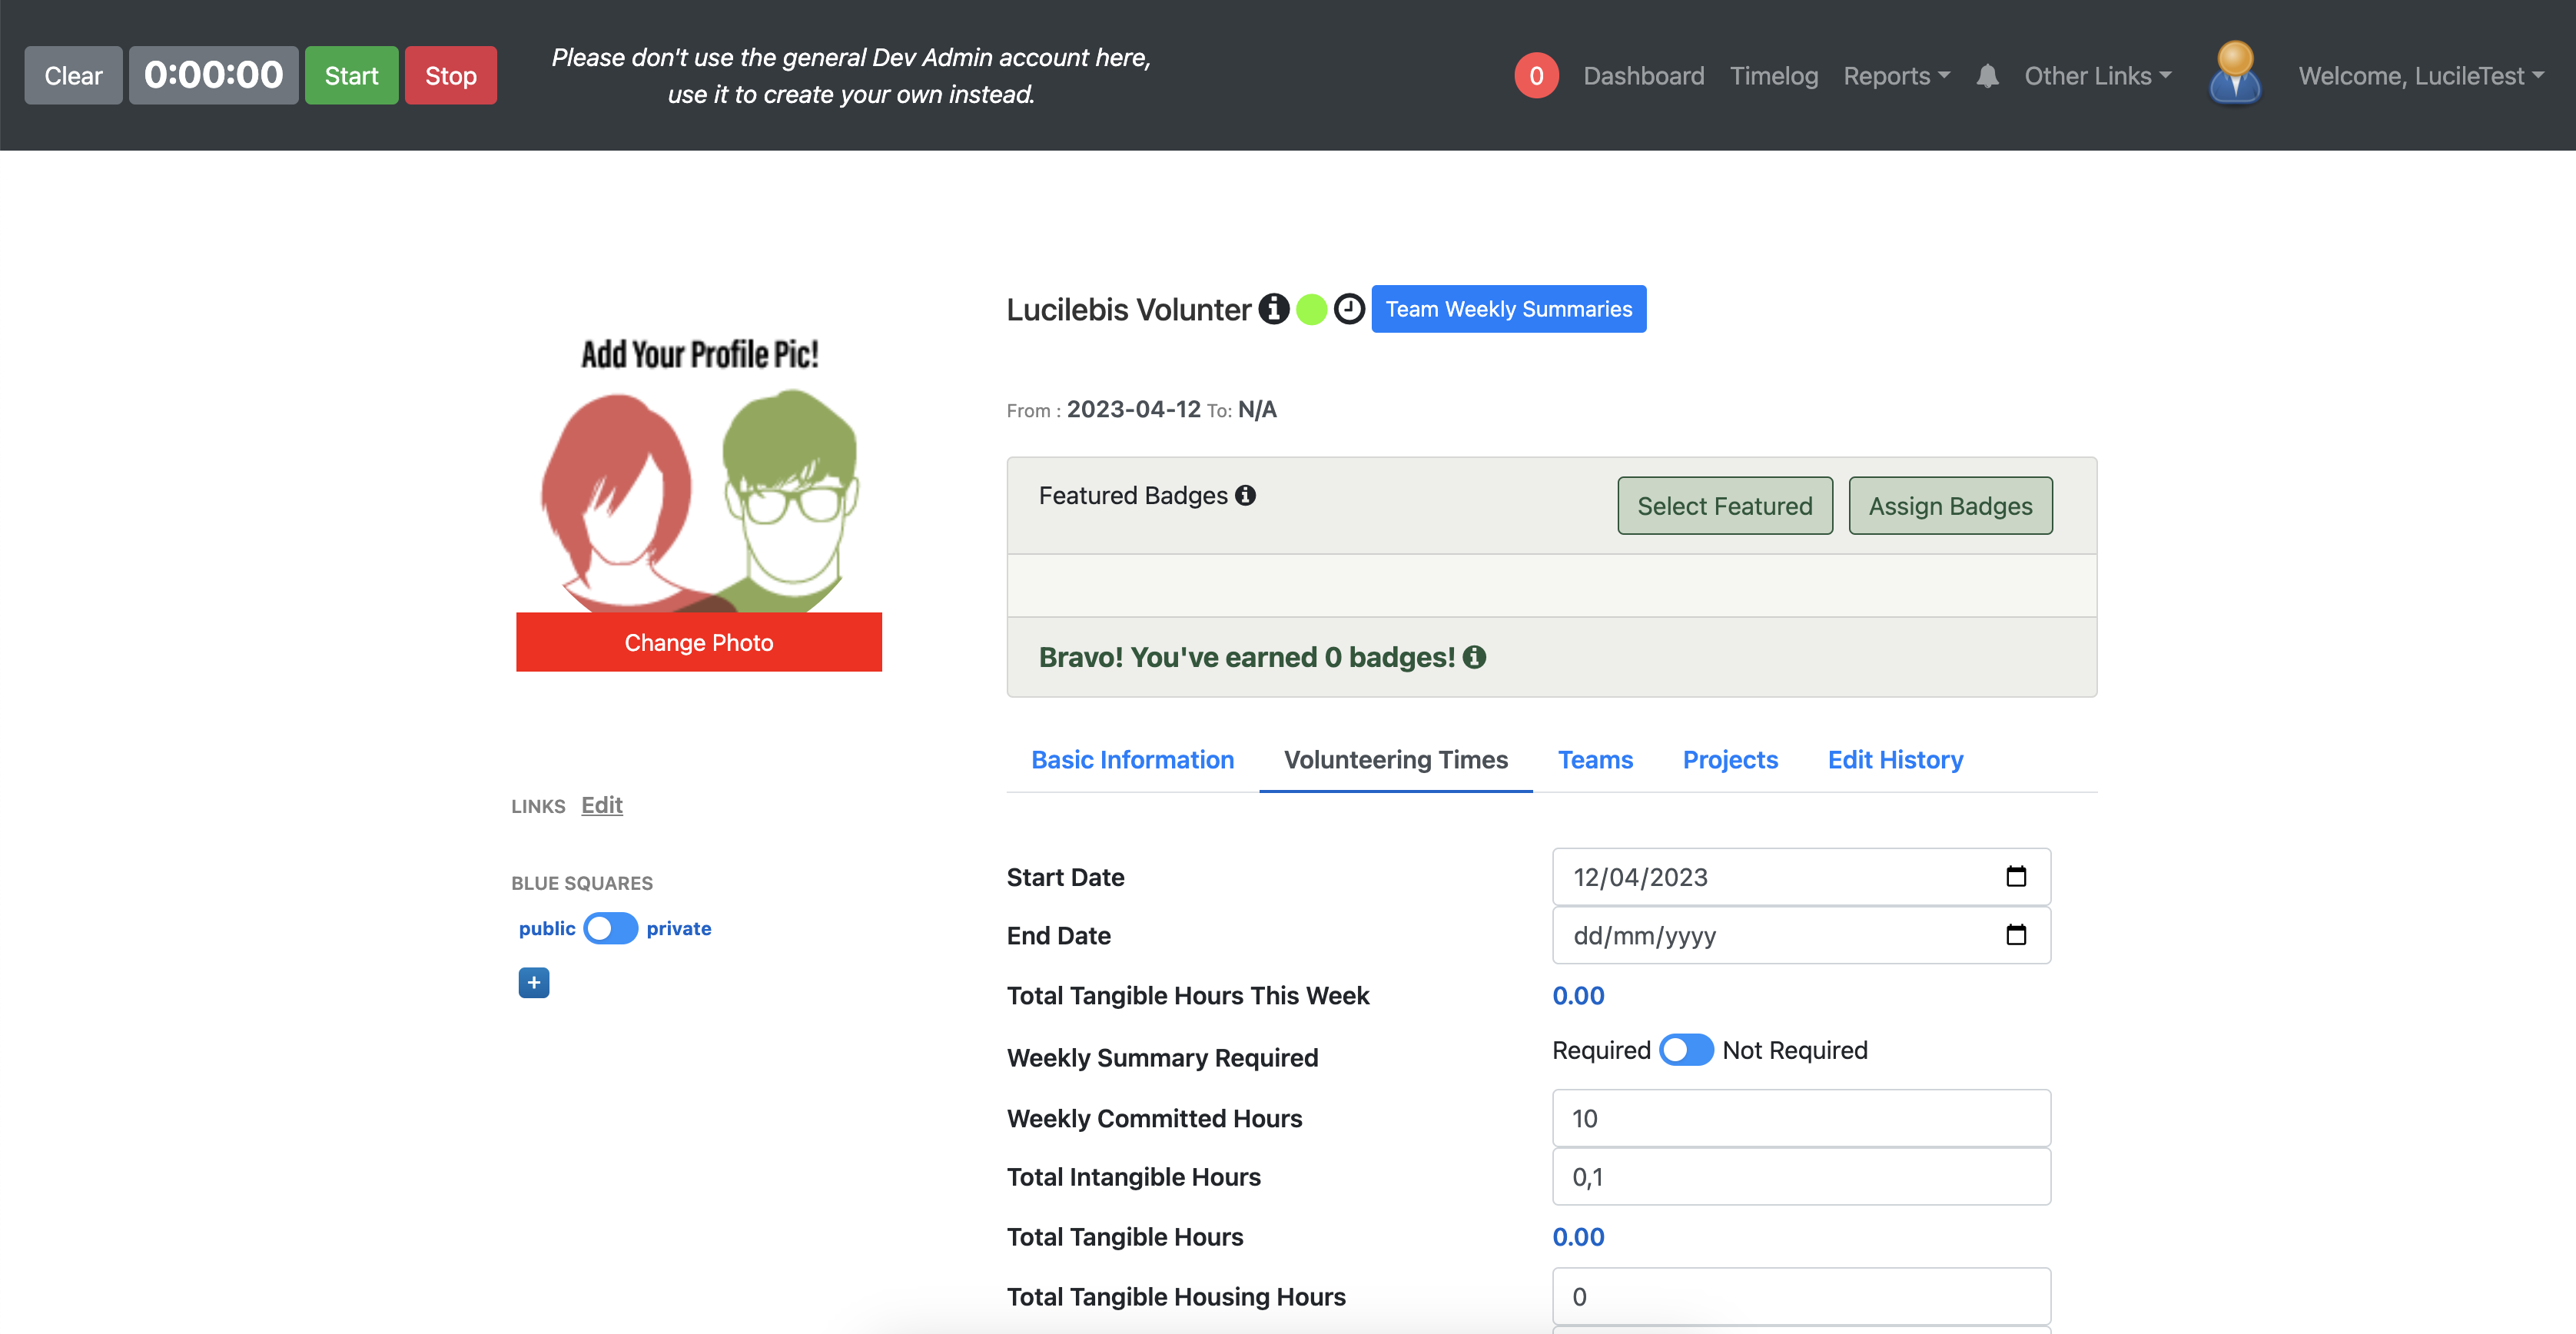The height and width of the screenshot is (1334, 2576).
Task: Open Timelog from navbar
Action: (x=1774, y=76)
